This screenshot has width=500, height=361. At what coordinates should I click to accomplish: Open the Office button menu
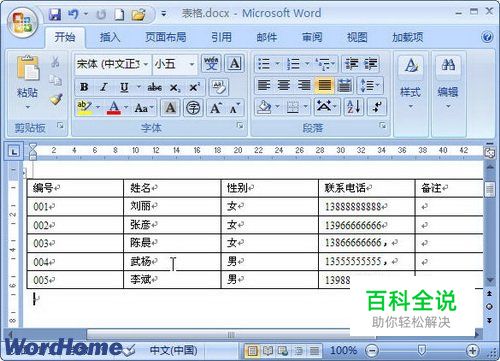click(x=22, y=23)
